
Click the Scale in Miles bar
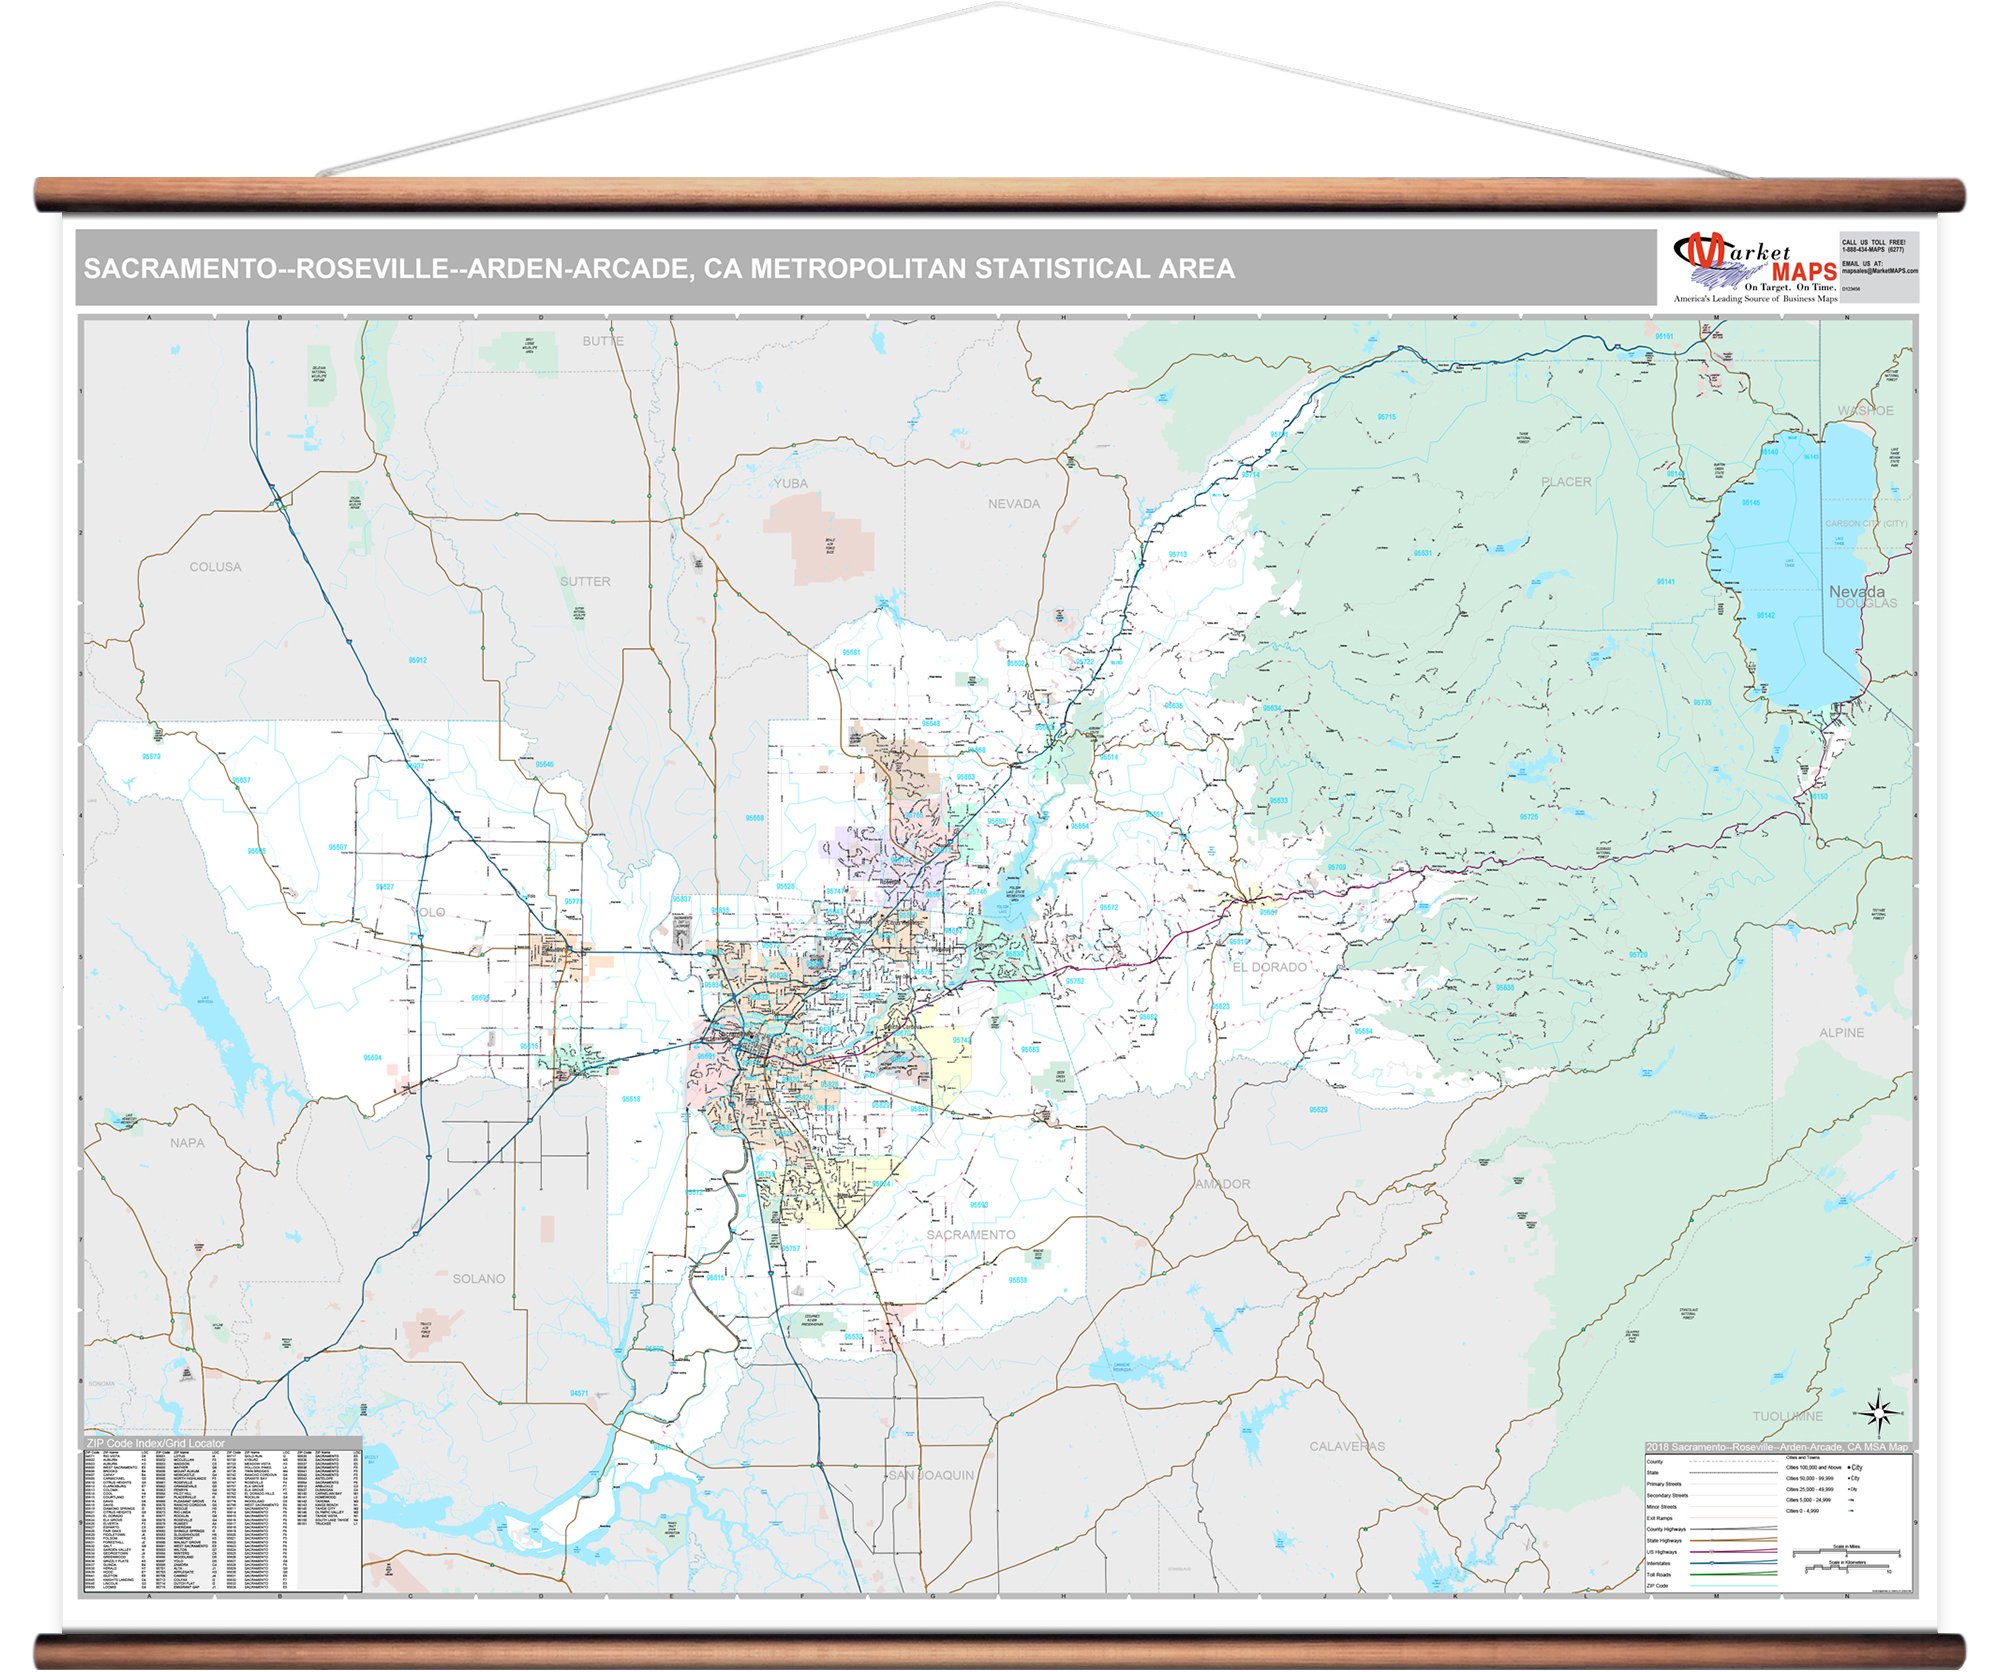[x=1847, y=1552]
